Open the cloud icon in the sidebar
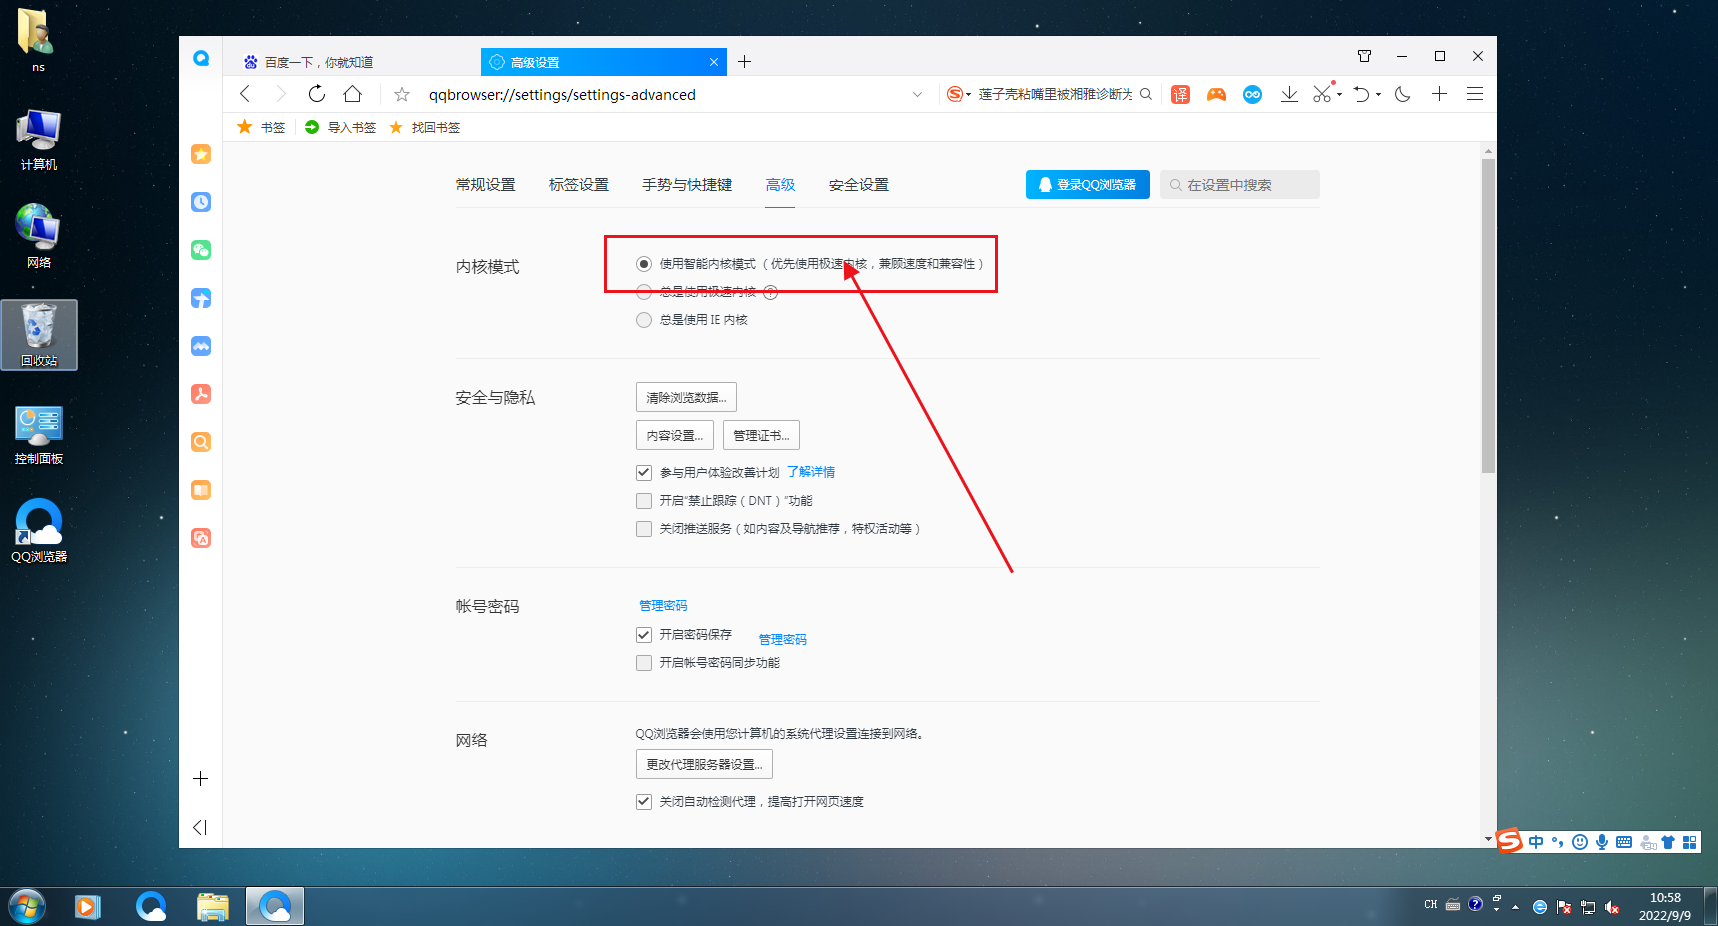Viewport: 1718px width, 926px height. point(201,346)
